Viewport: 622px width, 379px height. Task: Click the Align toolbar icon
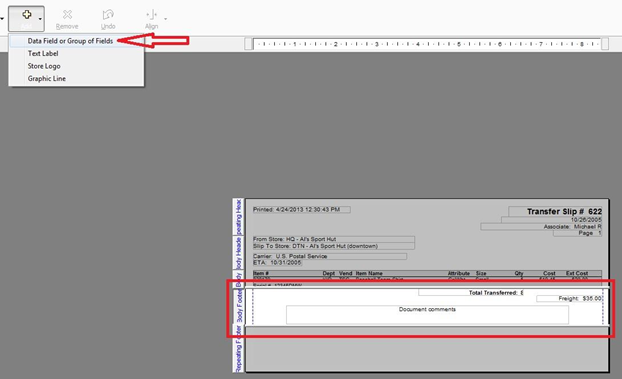tap(151, 15)
